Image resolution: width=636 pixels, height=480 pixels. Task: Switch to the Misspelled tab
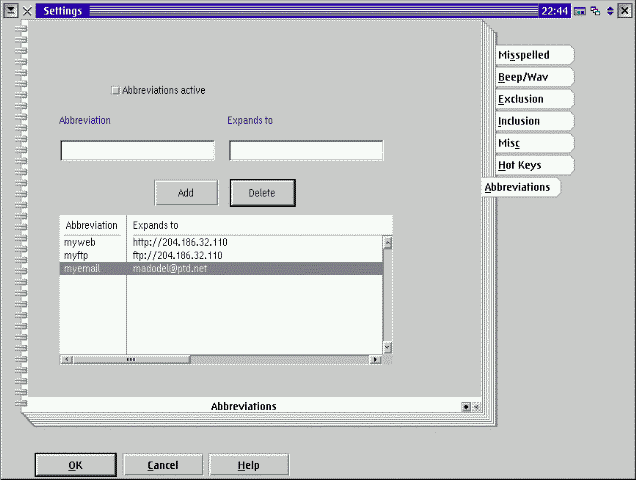click(x=533, y=55)
